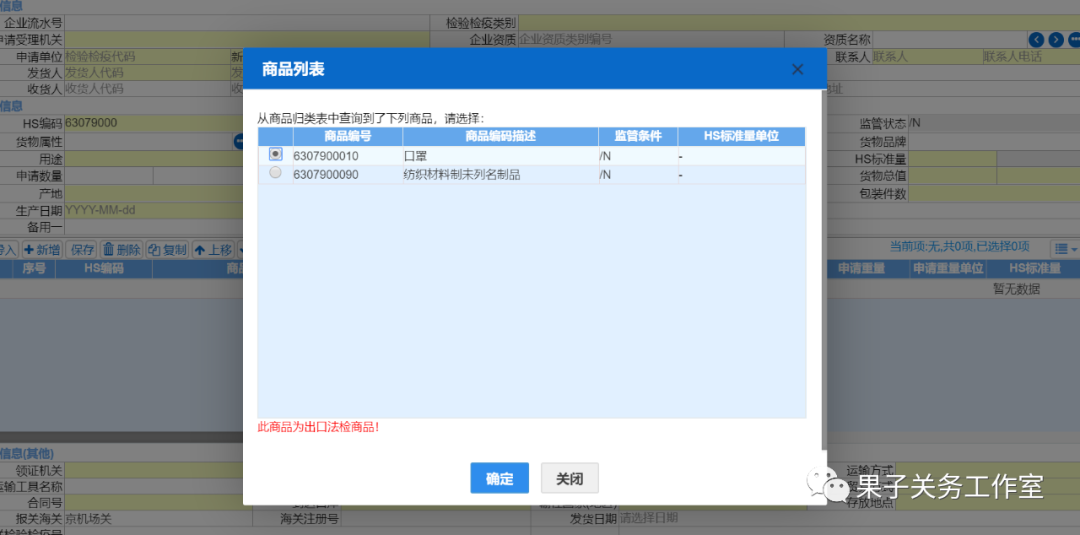The width and height of the screenshot is (1080, 535).
Task: Click 保存 save button in background toolbar
Action: [x=83, y=249]
